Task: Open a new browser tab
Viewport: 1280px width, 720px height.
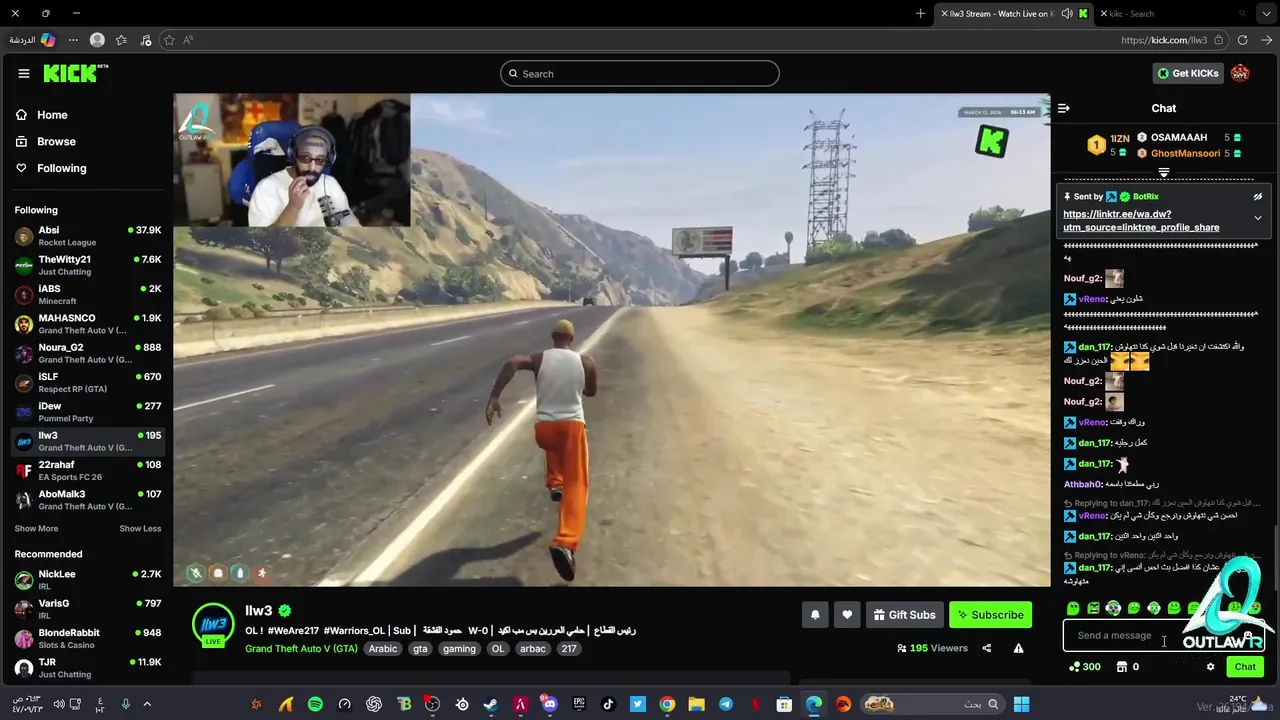Action: (x=920, y=14)
